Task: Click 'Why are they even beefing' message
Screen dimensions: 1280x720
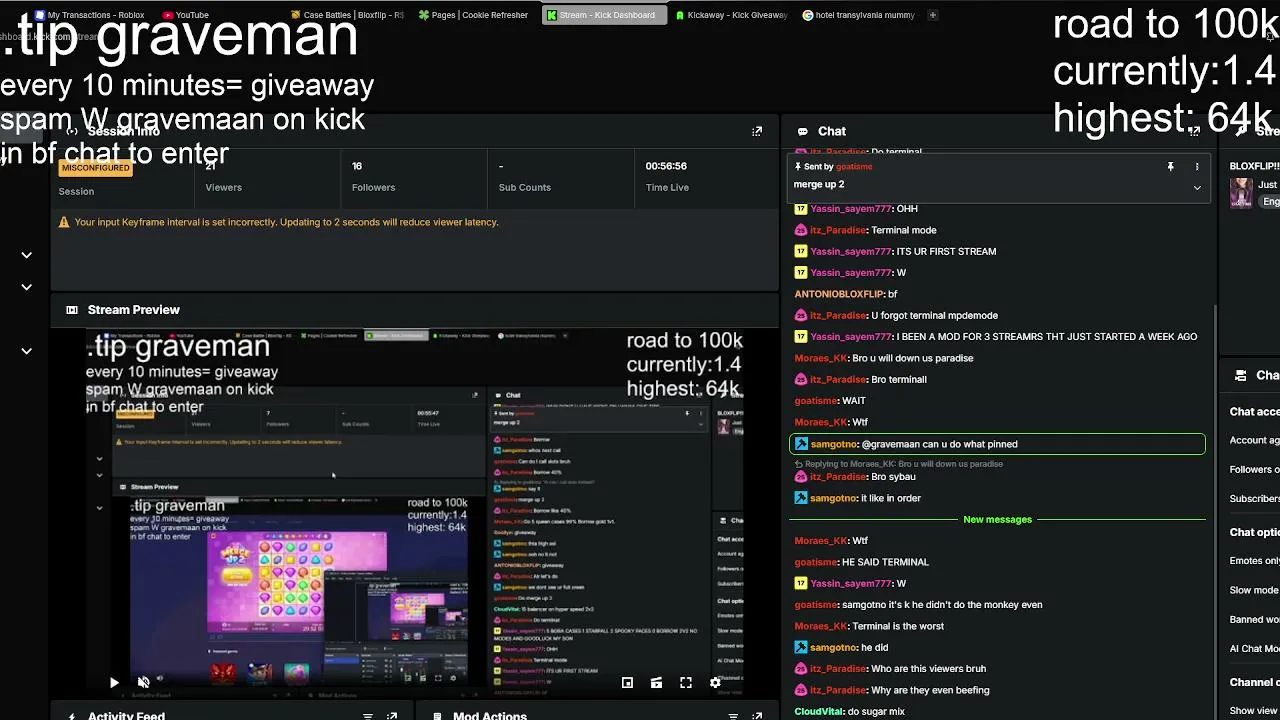Action: click(930, 690)
